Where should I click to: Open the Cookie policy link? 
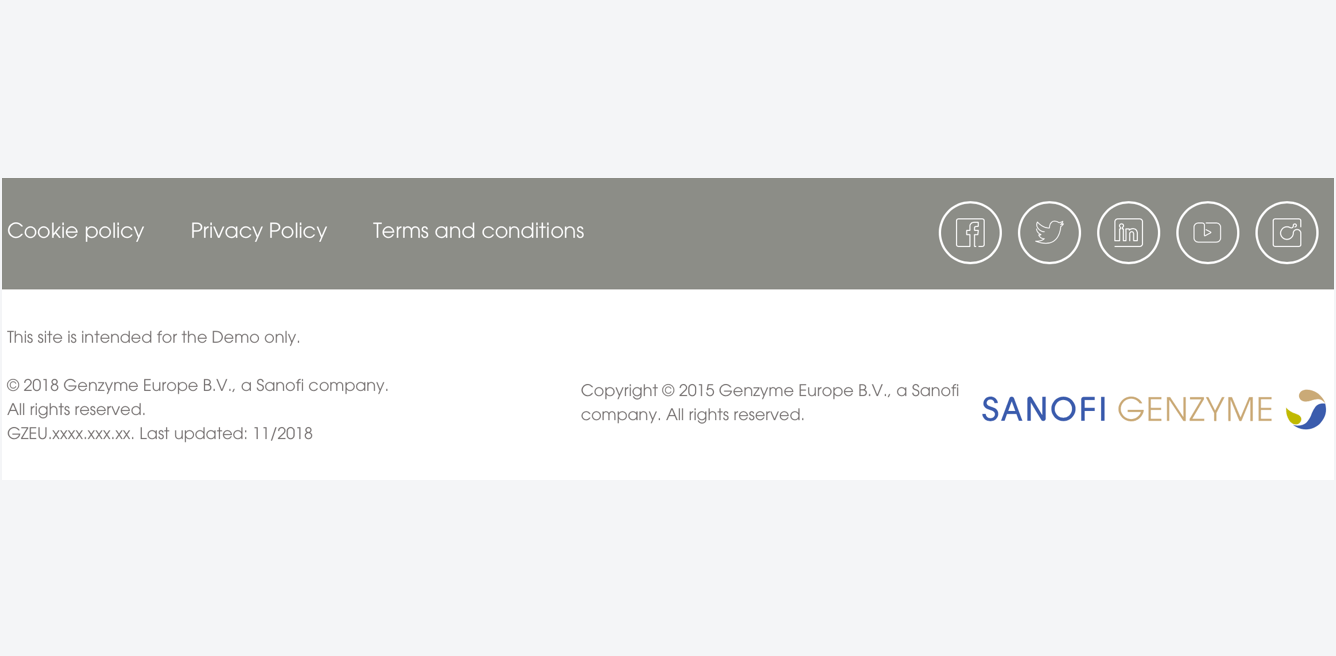76,231
